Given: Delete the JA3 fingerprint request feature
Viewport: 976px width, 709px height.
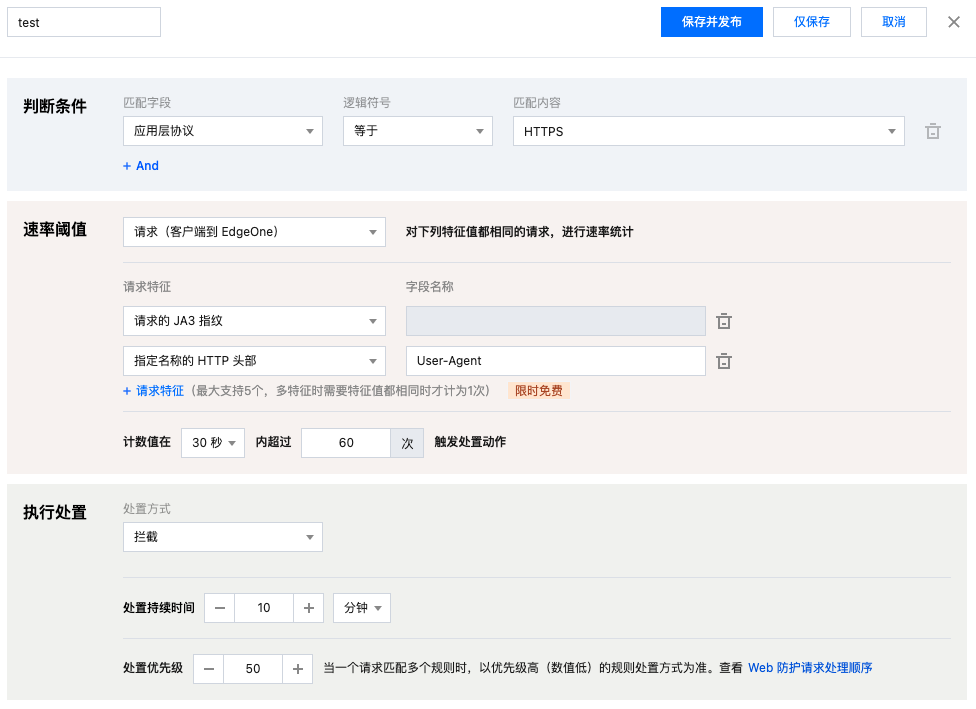Looking at the screenshot, I should [724, 321].
